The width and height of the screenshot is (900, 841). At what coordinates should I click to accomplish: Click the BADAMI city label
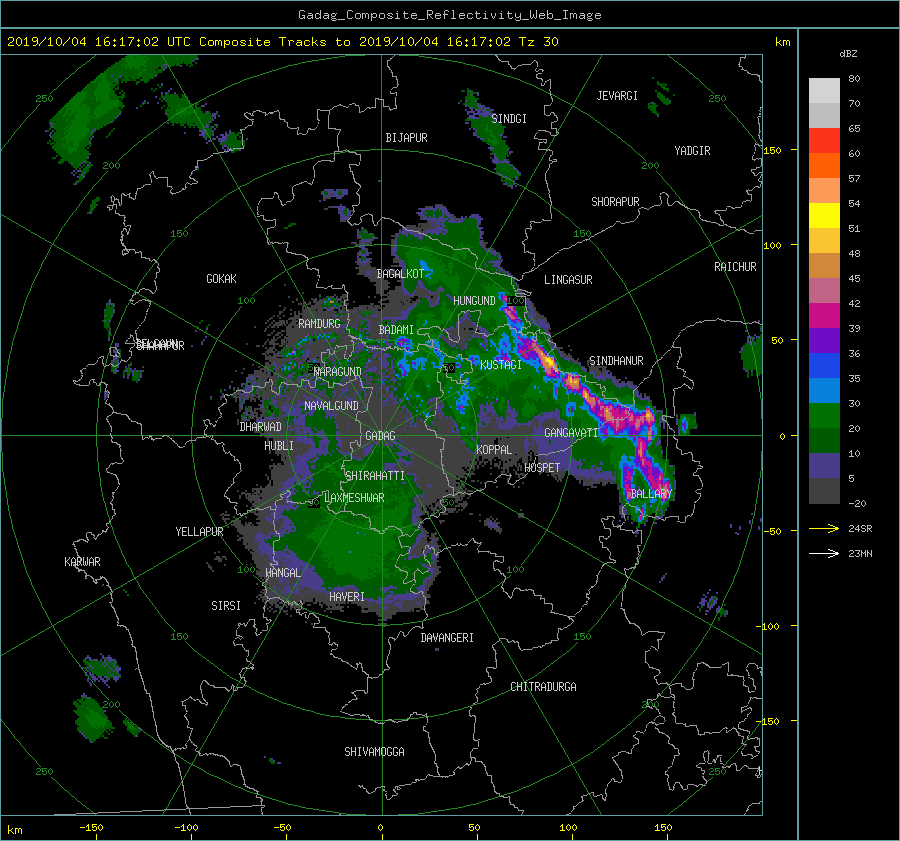click(396, 330)
